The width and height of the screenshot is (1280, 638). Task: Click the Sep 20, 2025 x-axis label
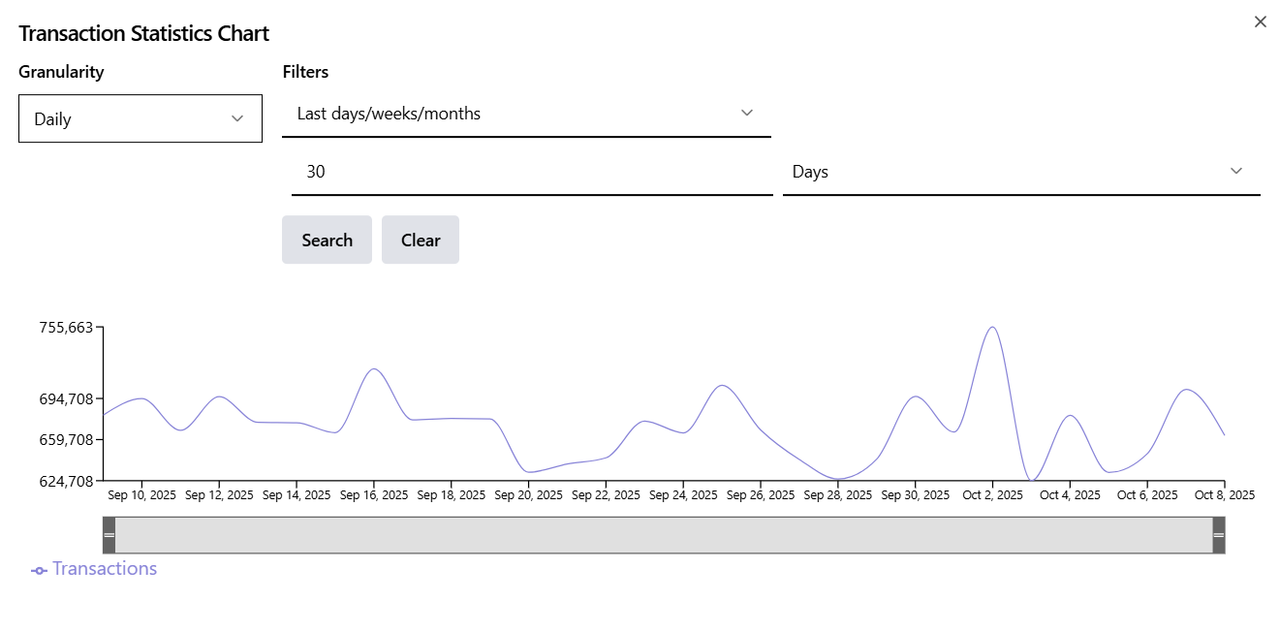click(x=528, y=495)
